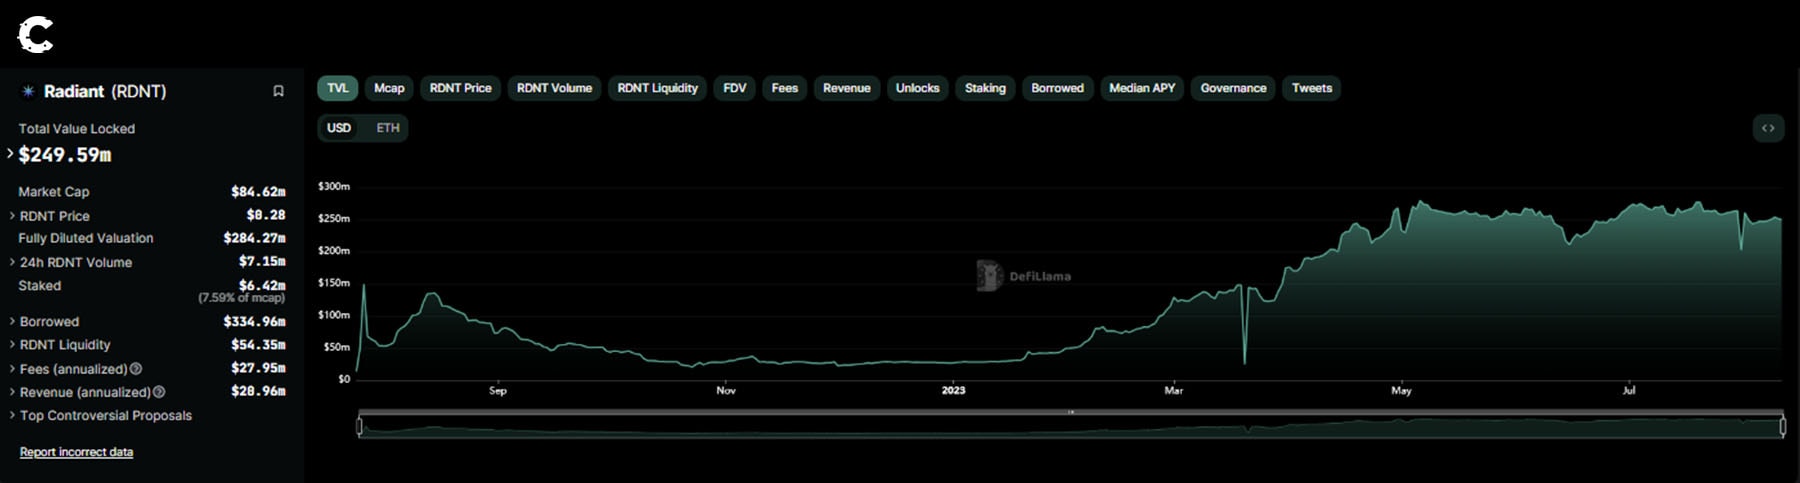
Task: Click the info icon next to Revenue (annualized)
Action: (x=159, y=393)
